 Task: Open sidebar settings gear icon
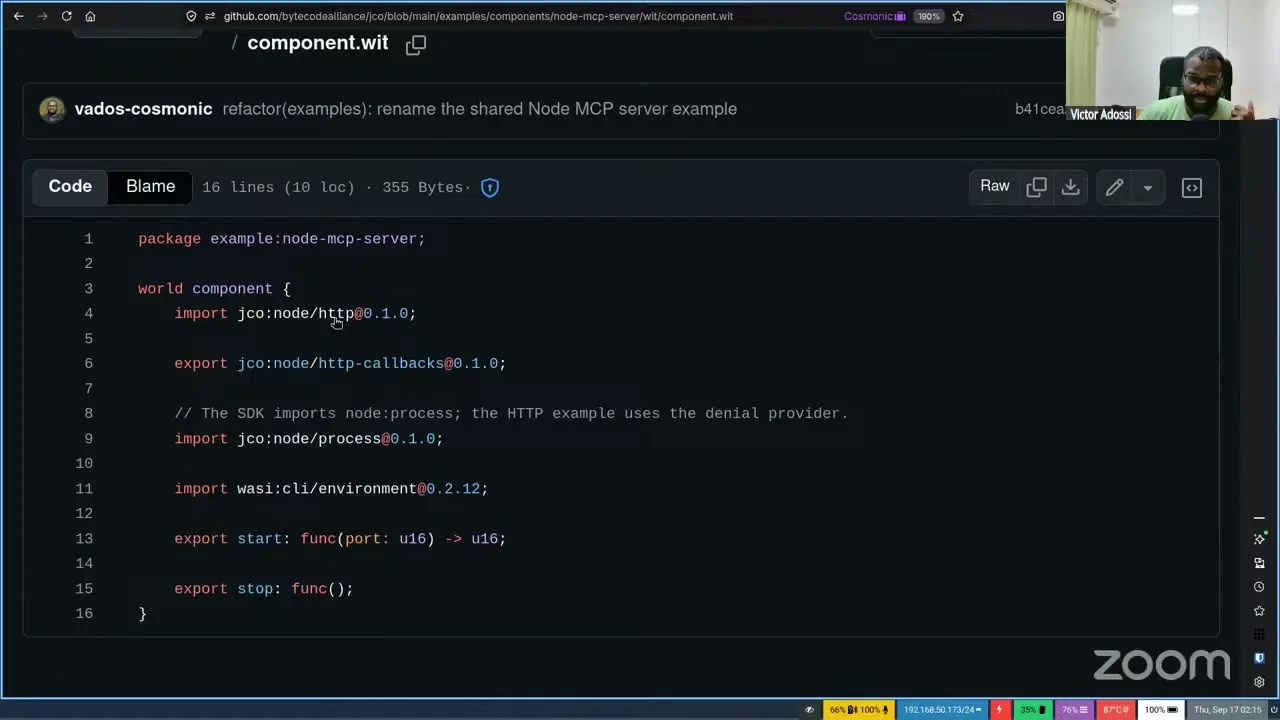[x=1259, y=682]
